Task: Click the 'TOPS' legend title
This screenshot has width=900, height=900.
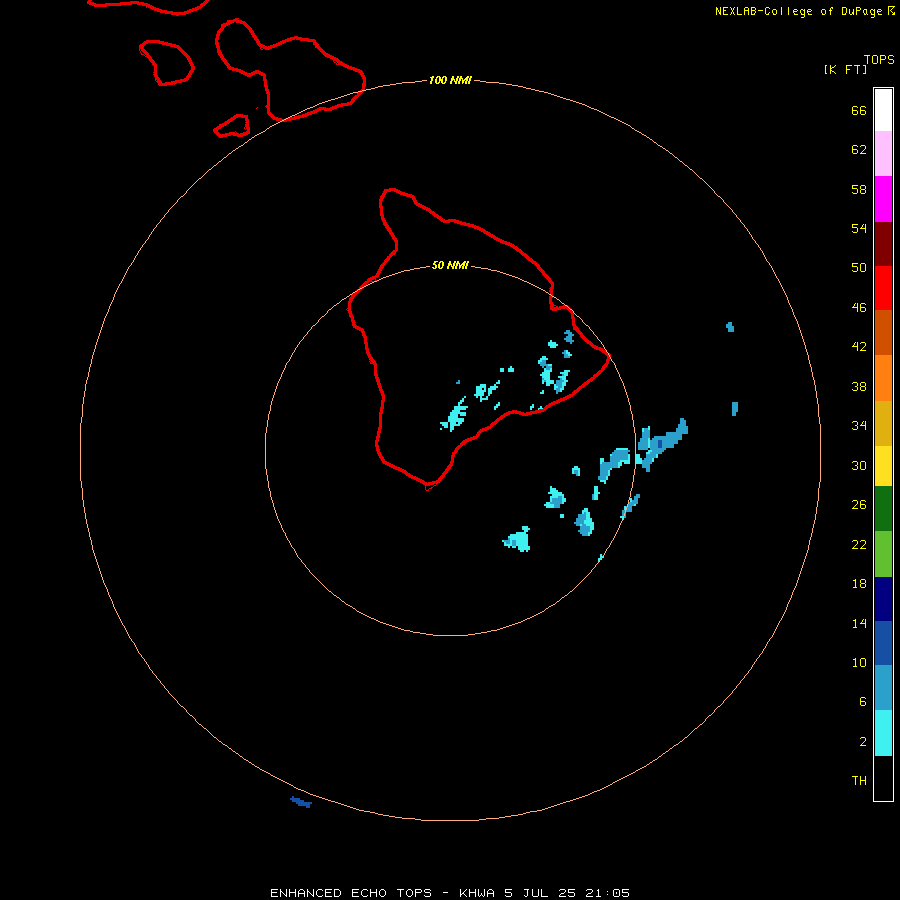Action: tap(879, 59)
